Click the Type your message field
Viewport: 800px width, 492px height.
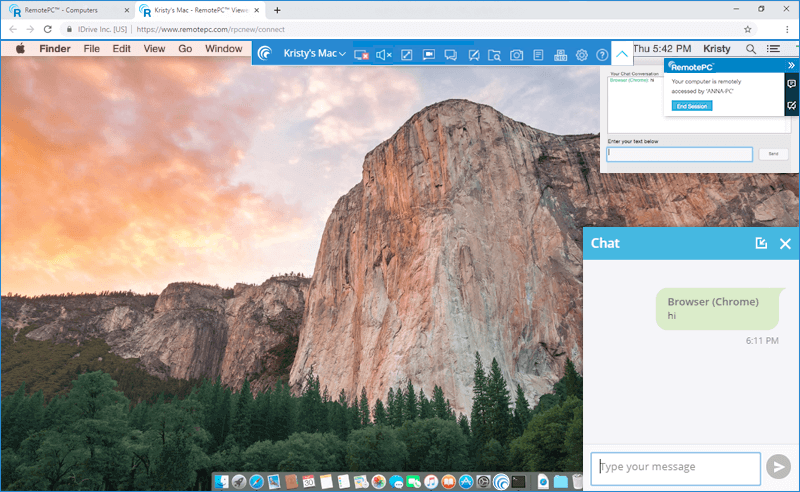tap(676, 467)
